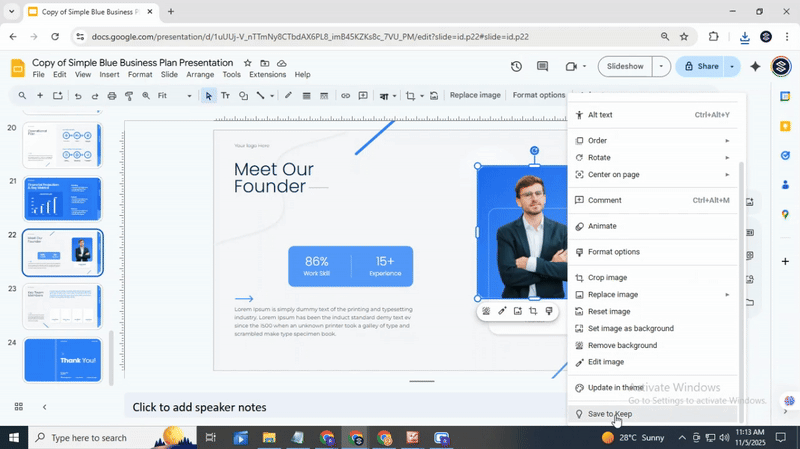This screenshot has height=449, width=800.
Task: Collapse the filmstrip panel arrow
Action: pos(44,407)
